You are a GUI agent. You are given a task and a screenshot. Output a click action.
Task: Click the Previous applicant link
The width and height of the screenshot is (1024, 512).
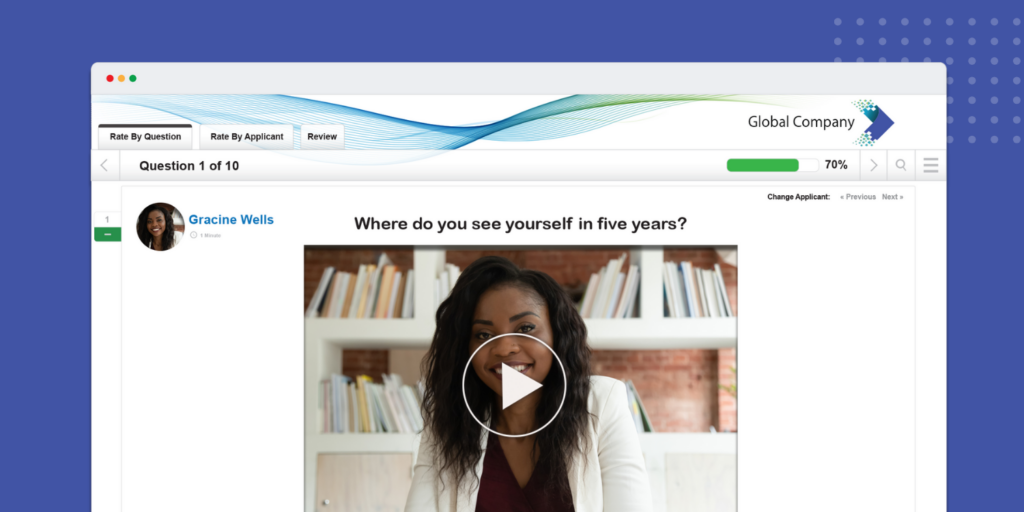click(x=857, y=197)
